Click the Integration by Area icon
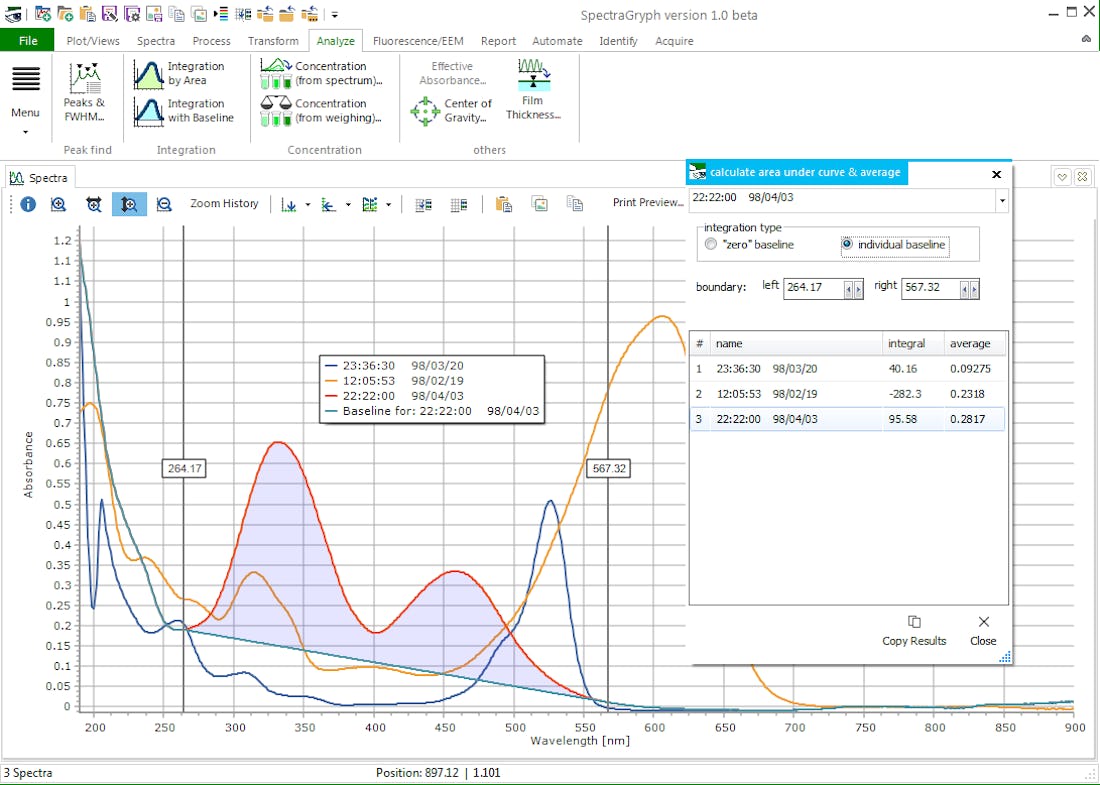Screen dimensions: 1100x785 (x=149, y=74)
